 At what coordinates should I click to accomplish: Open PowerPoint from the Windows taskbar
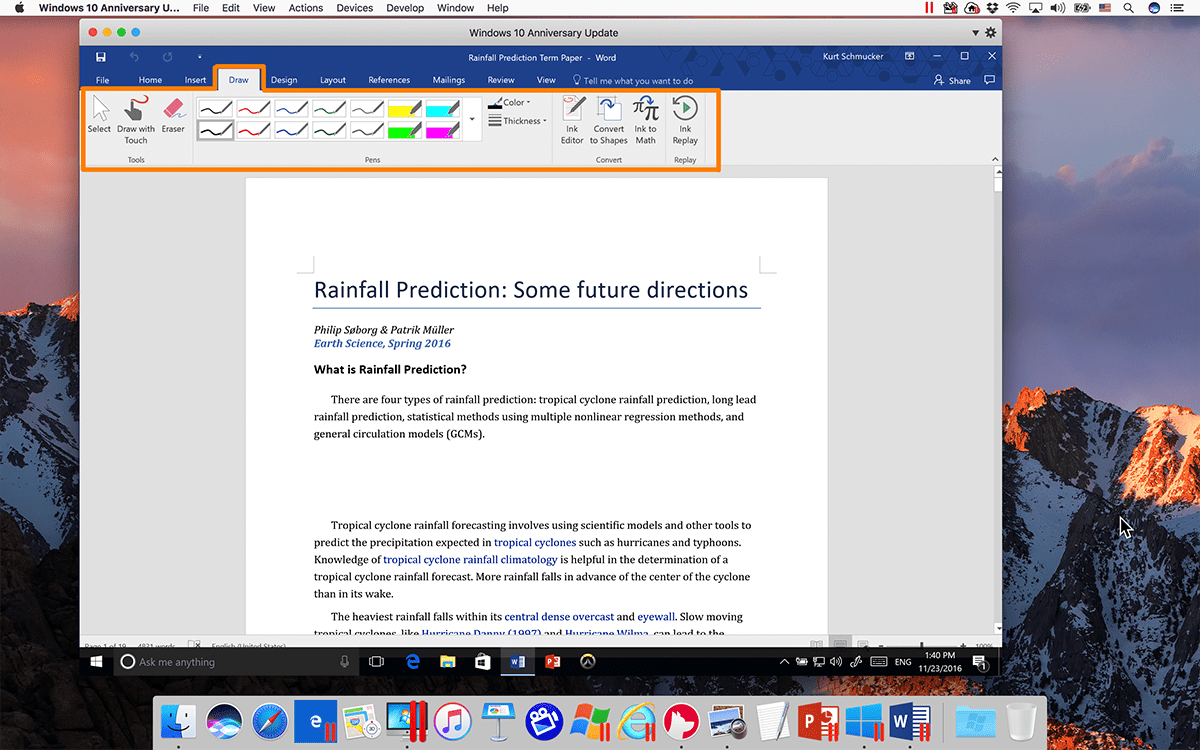click(552, 662)
